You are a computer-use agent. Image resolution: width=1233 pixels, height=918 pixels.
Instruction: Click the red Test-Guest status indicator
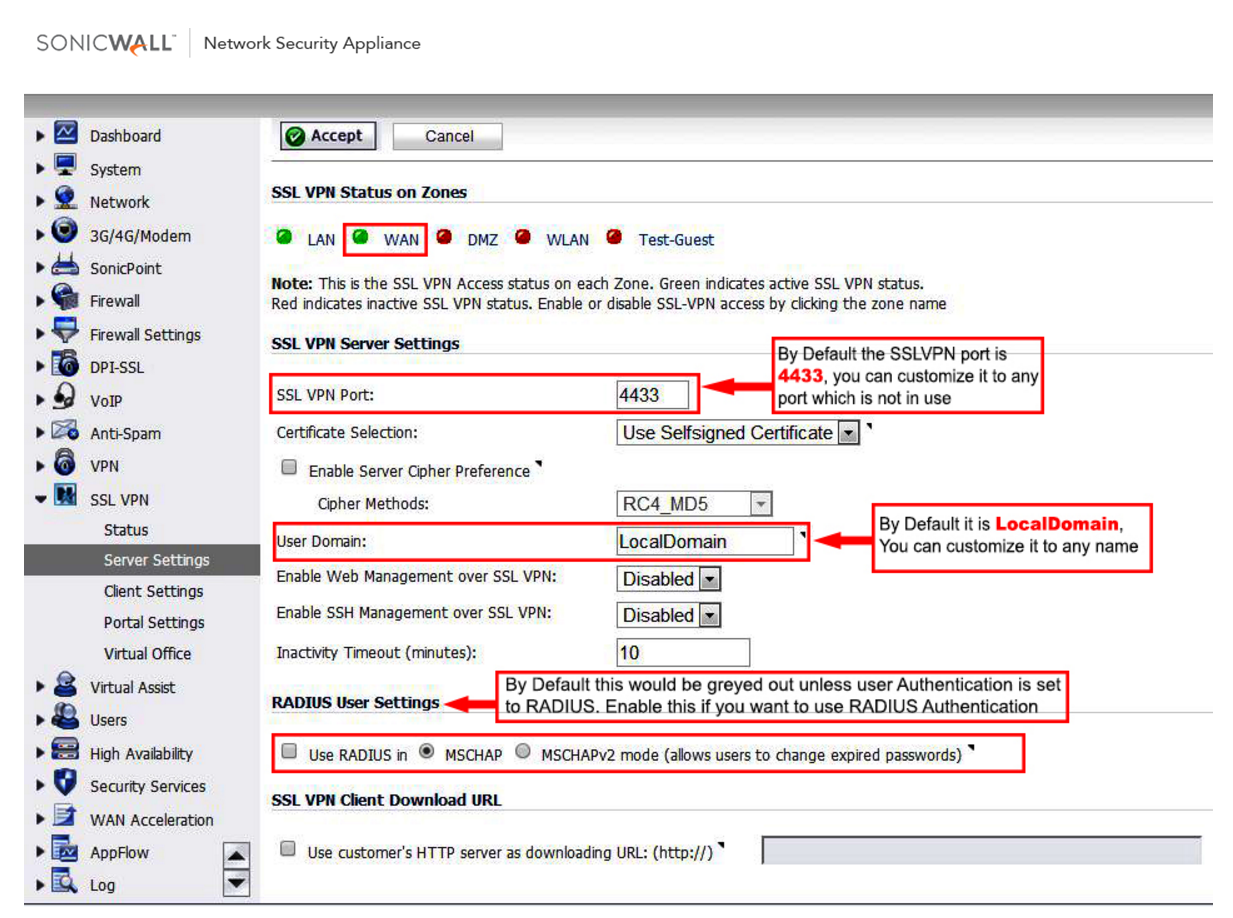point(614,238)
